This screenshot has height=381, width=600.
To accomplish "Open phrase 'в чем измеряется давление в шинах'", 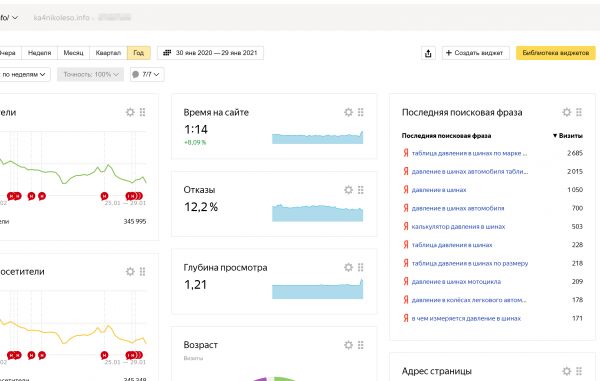I will pyautogui.click(x=466, y=318).
